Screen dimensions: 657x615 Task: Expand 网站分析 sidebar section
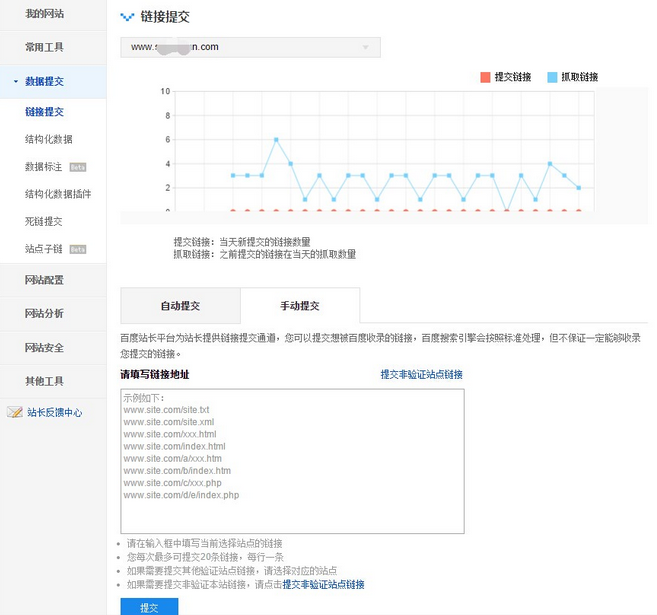click(x=44, y=313)
